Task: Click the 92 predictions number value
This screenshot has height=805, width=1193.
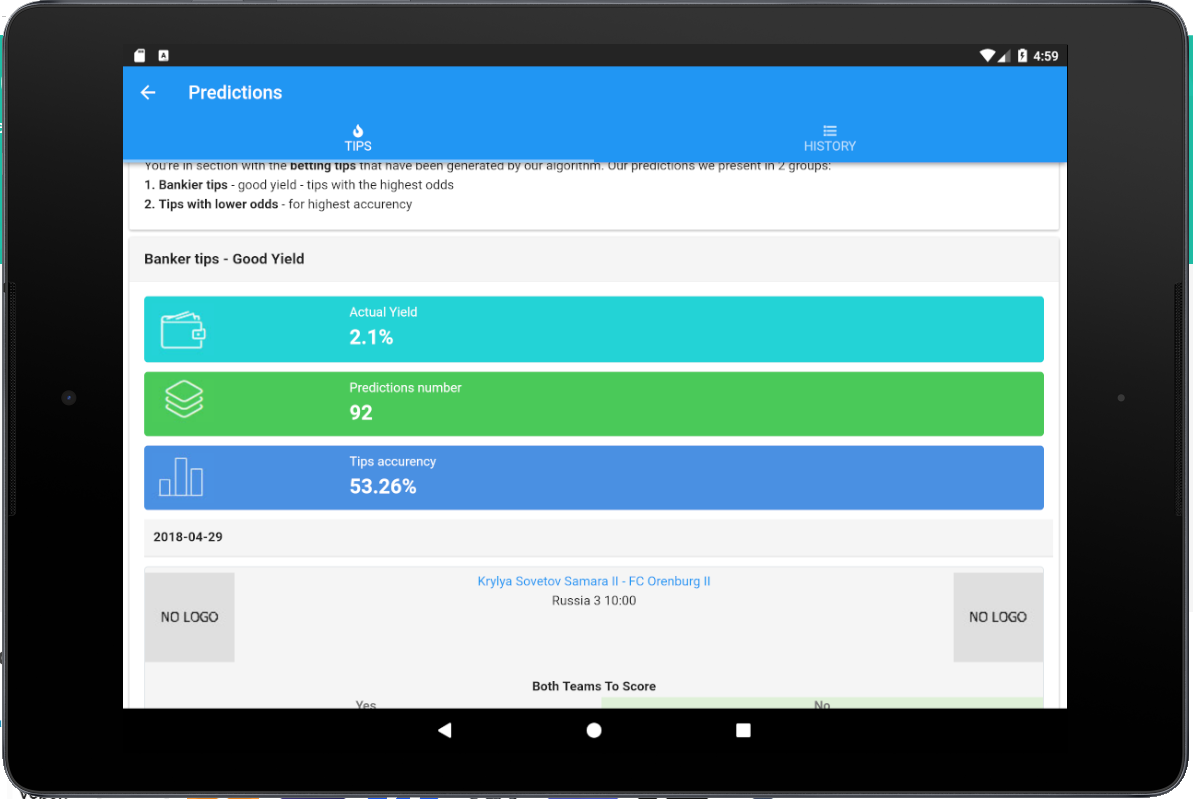Action: tap(361, 412)
